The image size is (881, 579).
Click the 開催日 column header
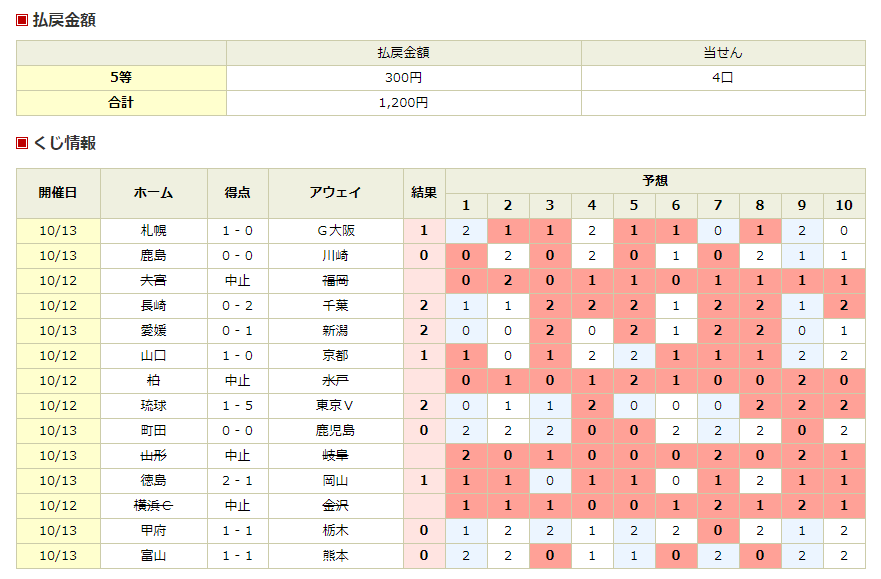click(58, 193)
